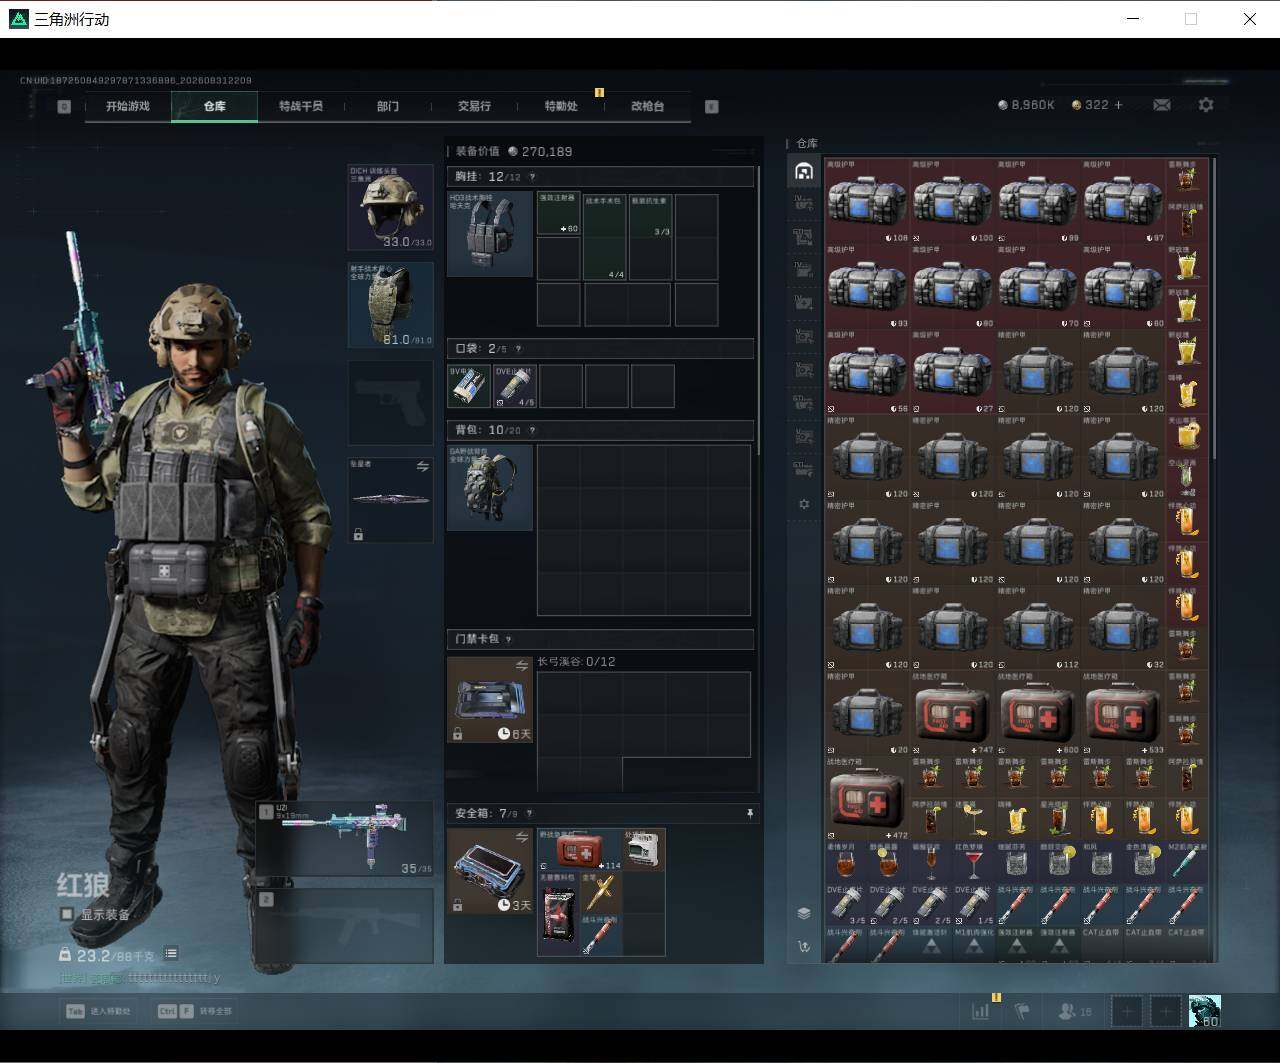
Task: Click the Ctrl F 转移全部 button
Action: (194, 1011)
